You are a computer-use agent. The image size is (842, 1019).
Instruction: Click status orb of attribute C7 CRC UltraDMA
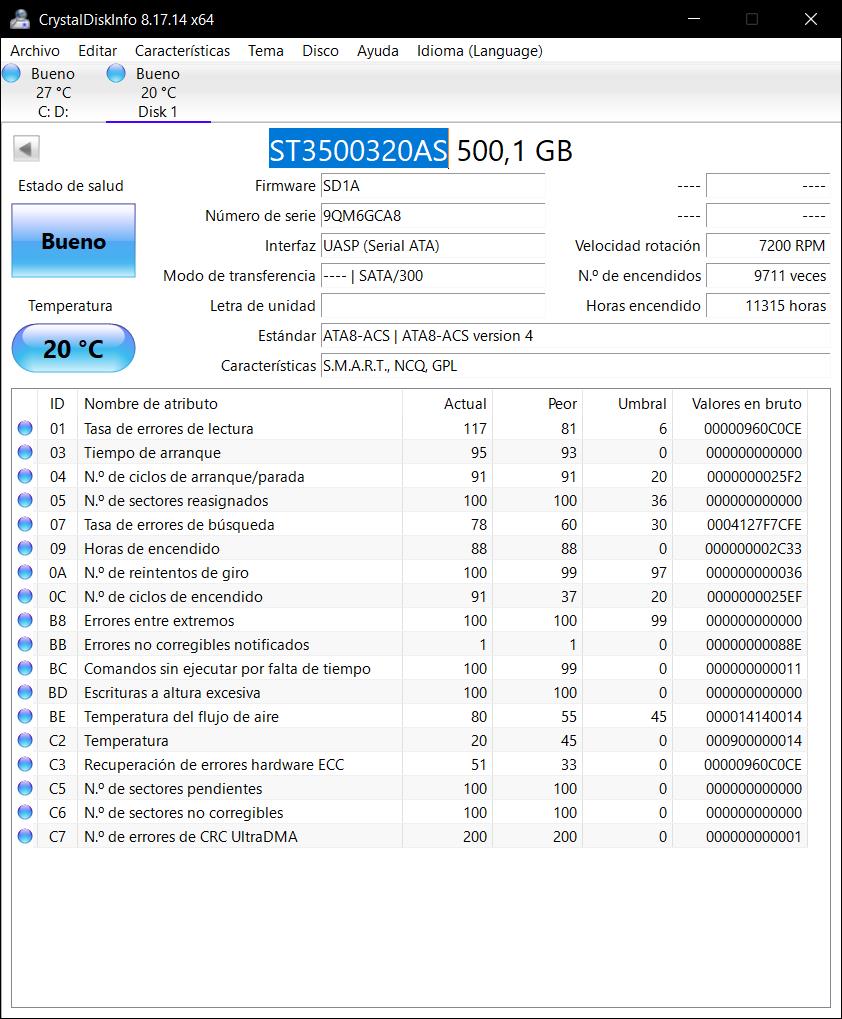25,837
